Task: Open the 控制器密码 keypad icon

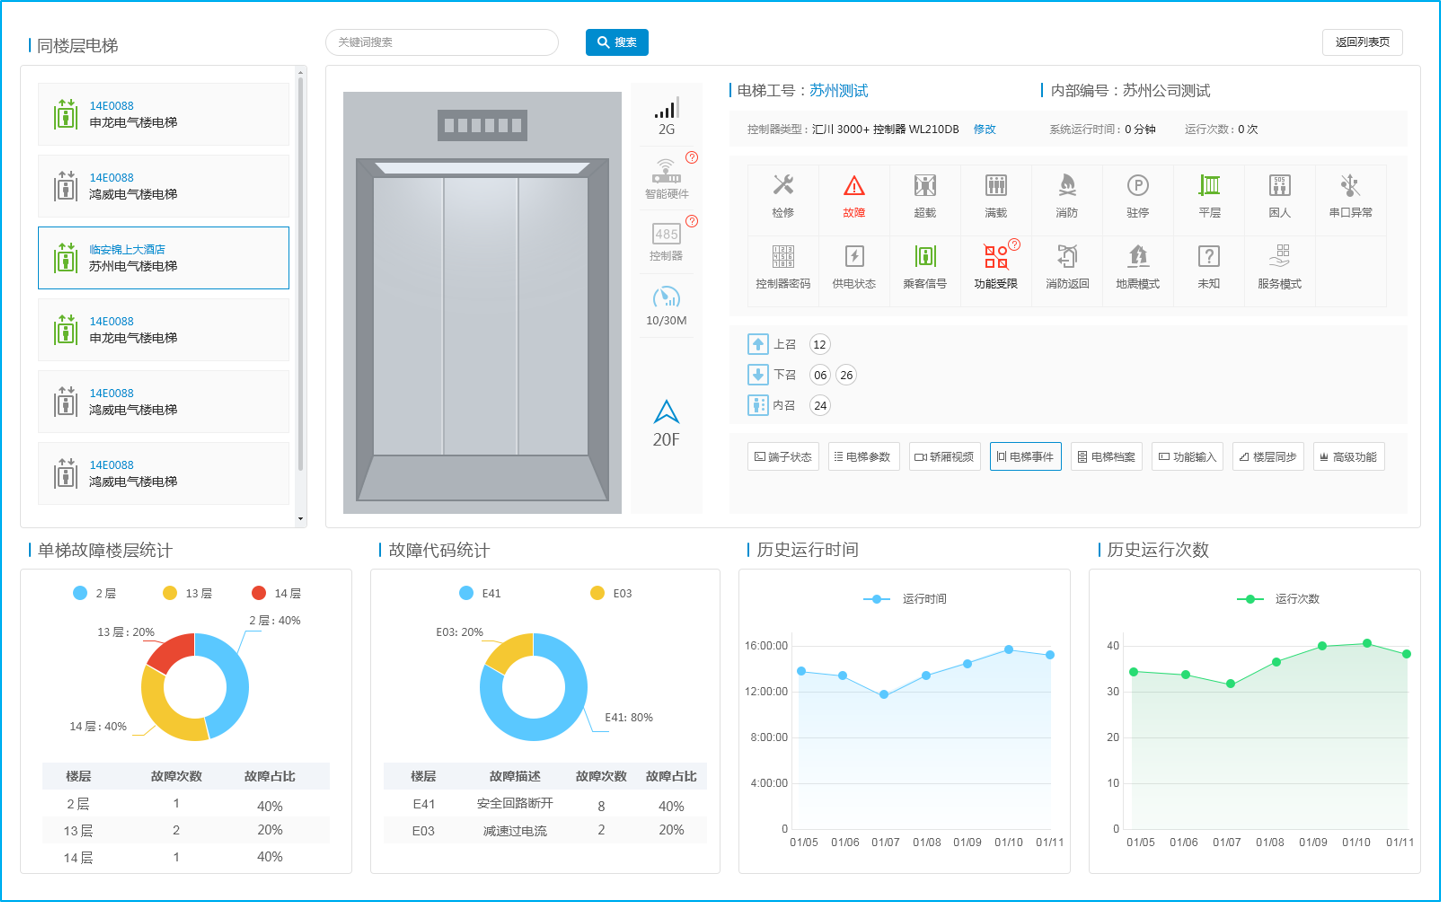Action: [782, 258]
